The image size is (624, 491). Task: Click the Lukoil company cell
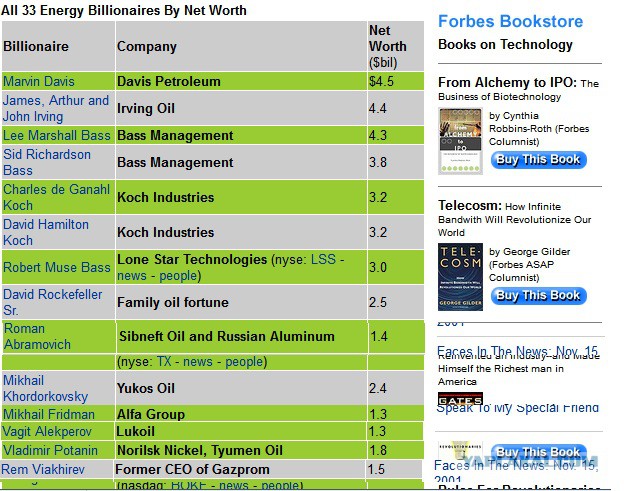[x=240, y=431]
